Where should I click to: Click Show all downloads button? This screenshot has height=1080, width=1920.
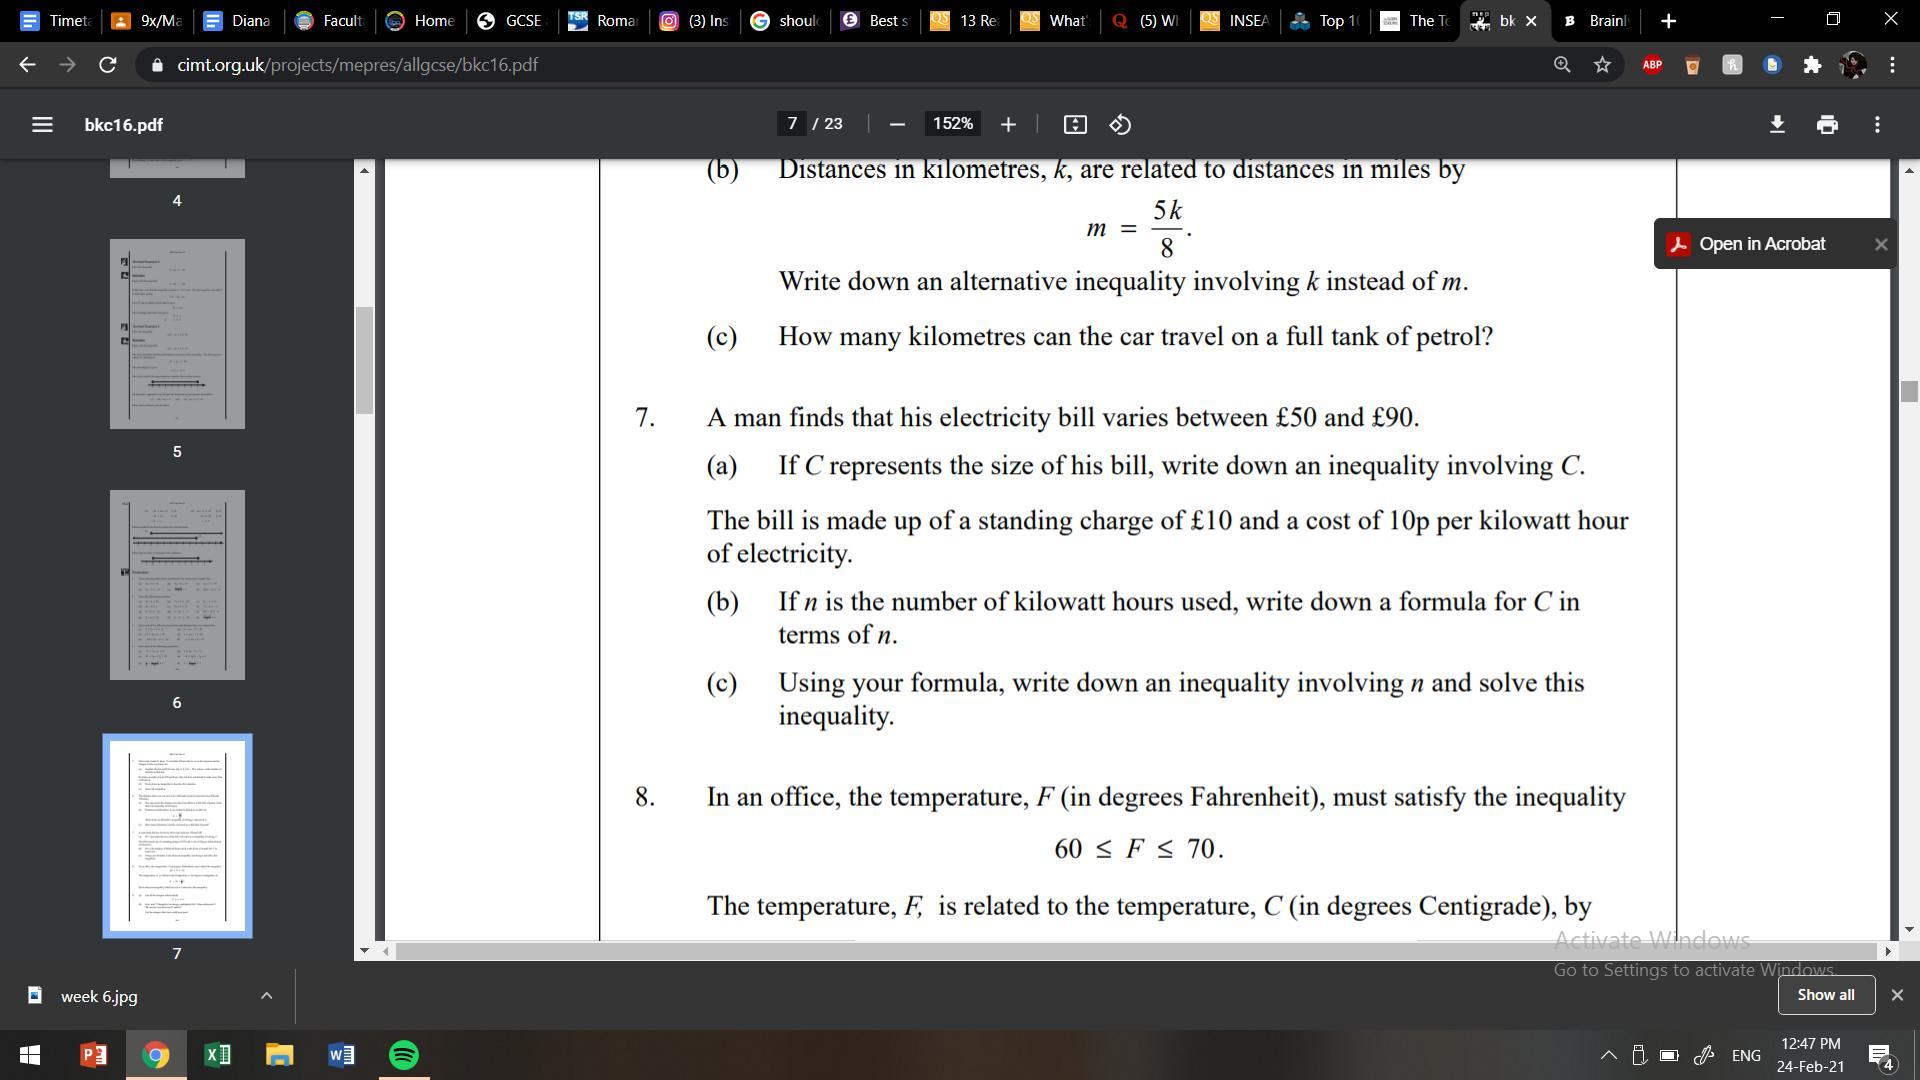[1825, 995]
